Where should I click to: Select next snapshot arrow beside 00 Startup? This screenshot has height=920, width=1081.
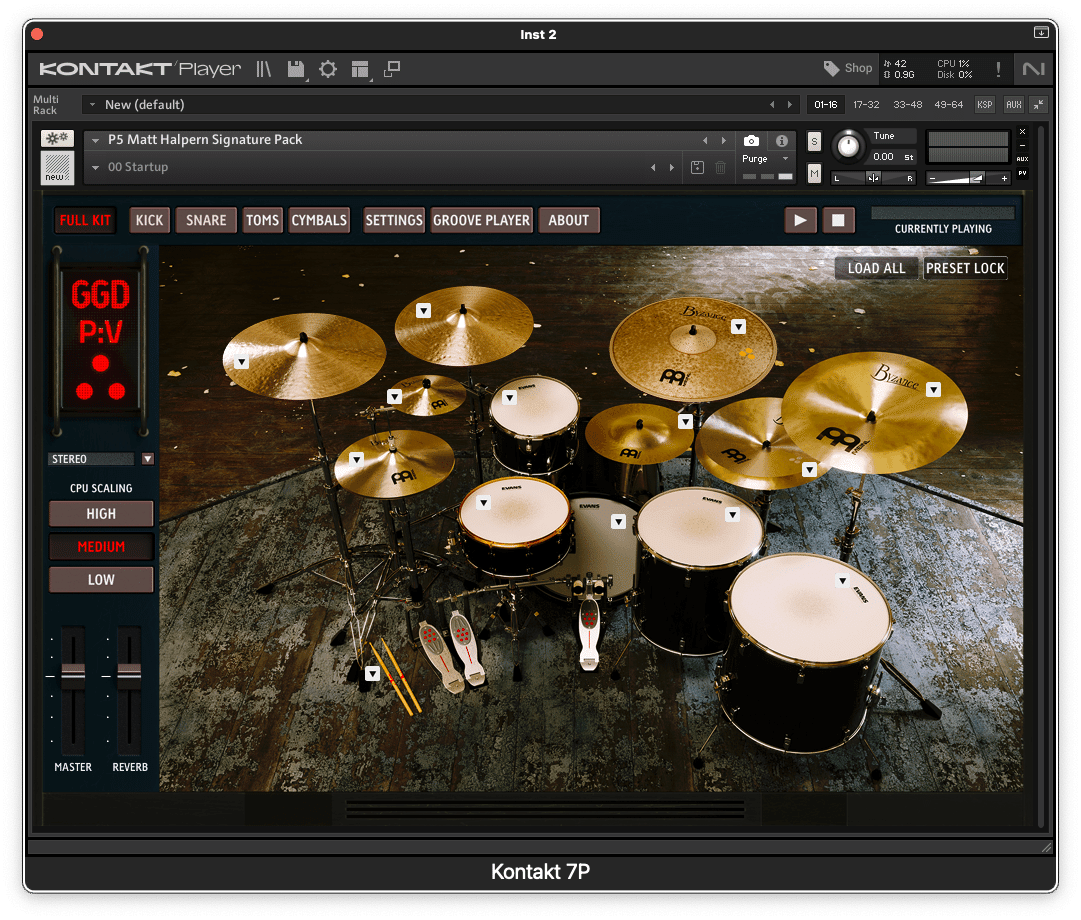671,168
